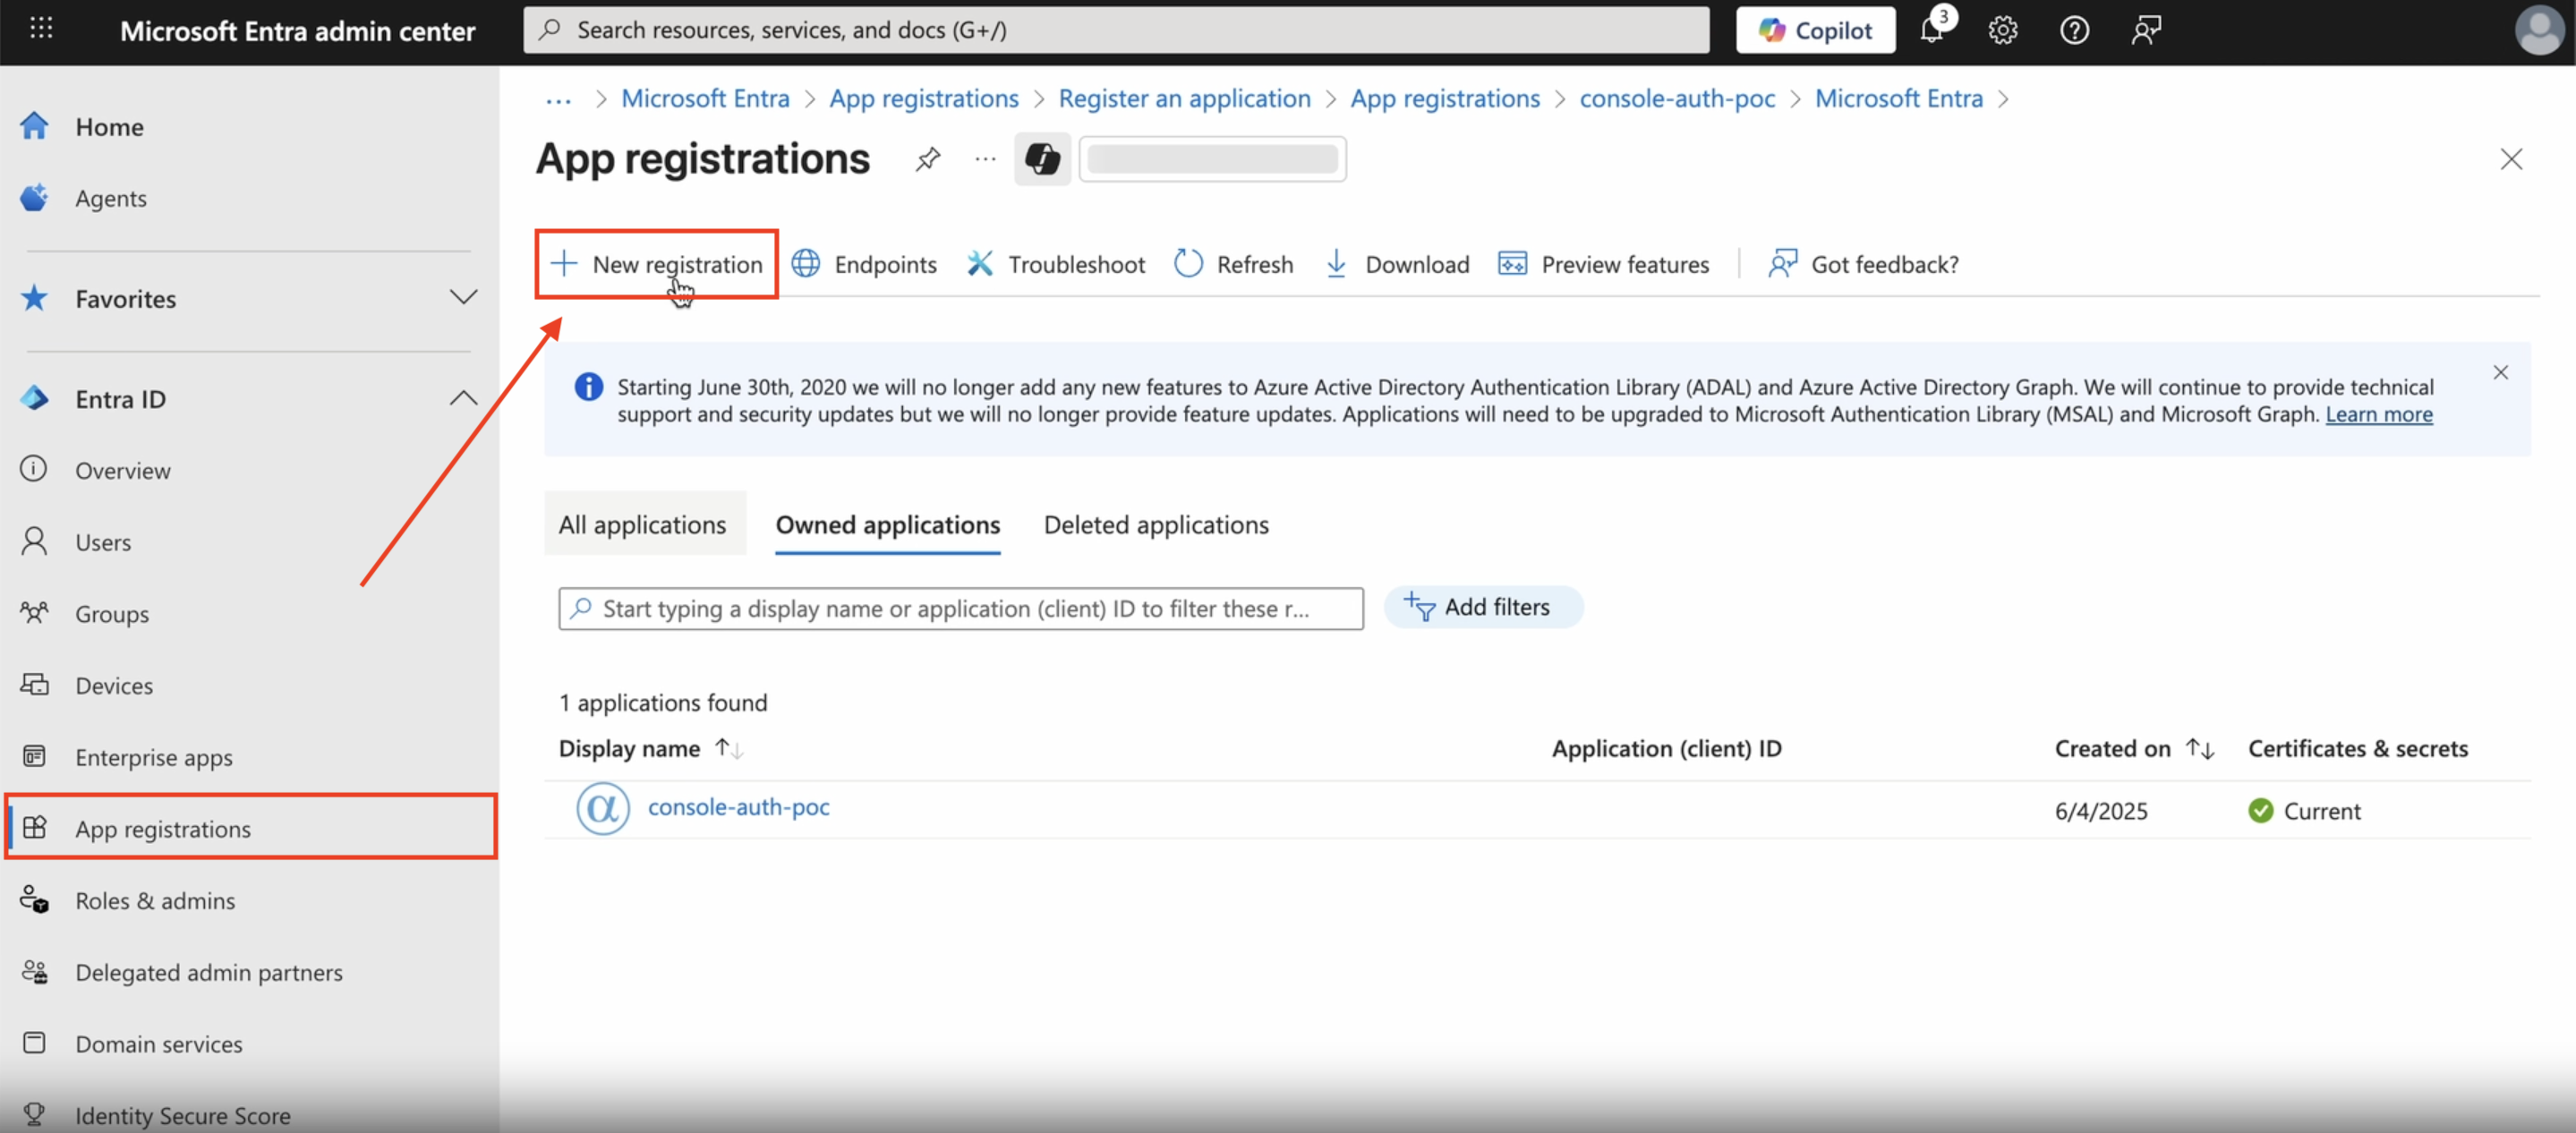Image resolution: width=2576 pixels, height=1133 pixels.
Task: Click the notifications bell icon
Action: pos(1932,30)
